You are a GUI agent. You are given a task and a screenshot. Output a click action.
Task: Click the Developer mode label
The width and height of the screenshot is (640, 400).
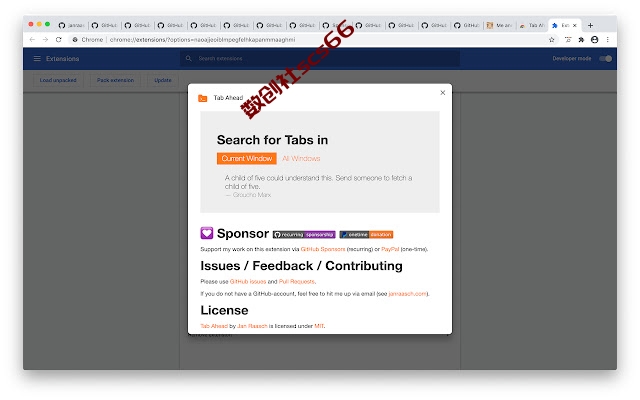click(572, 59)
